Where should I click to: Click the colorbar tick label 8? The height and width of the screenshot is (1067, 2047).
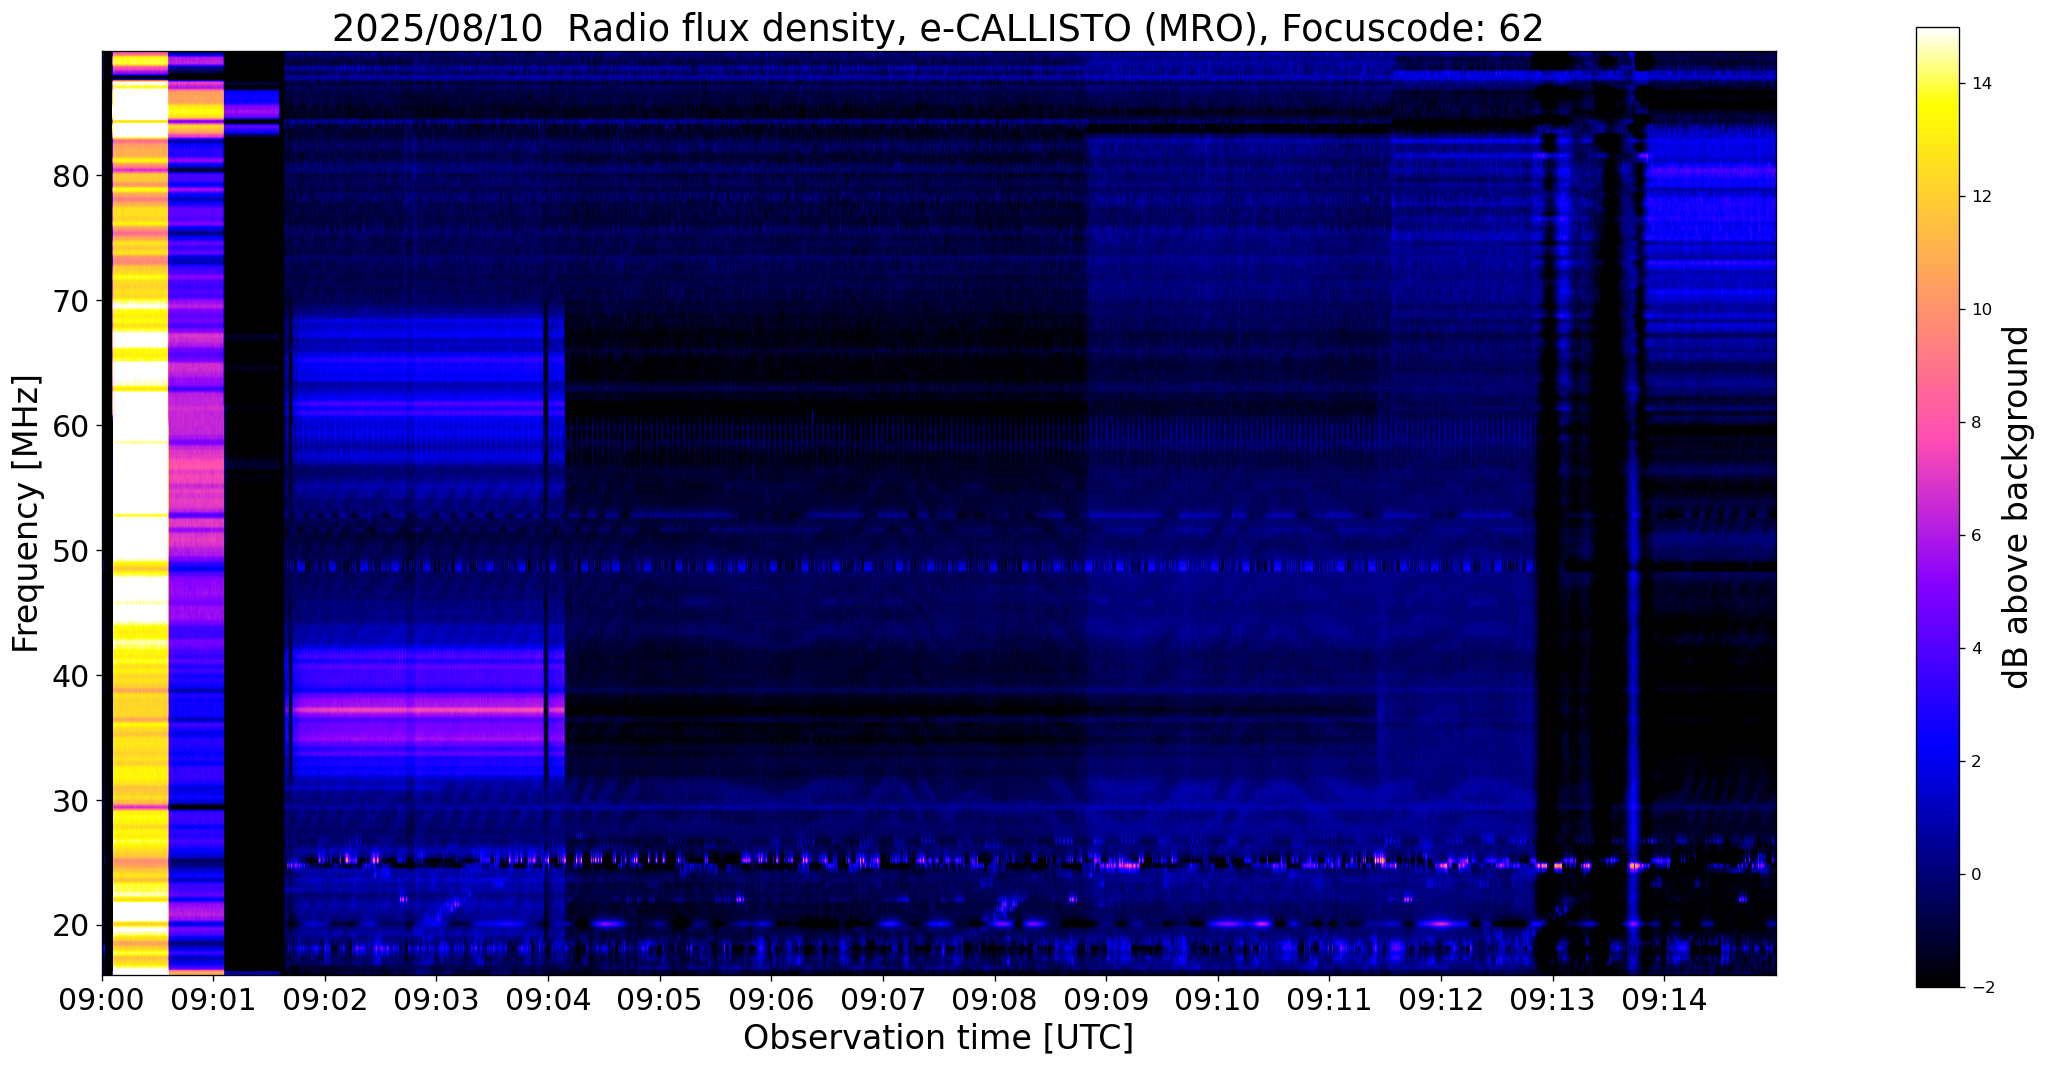(1976, 423)
